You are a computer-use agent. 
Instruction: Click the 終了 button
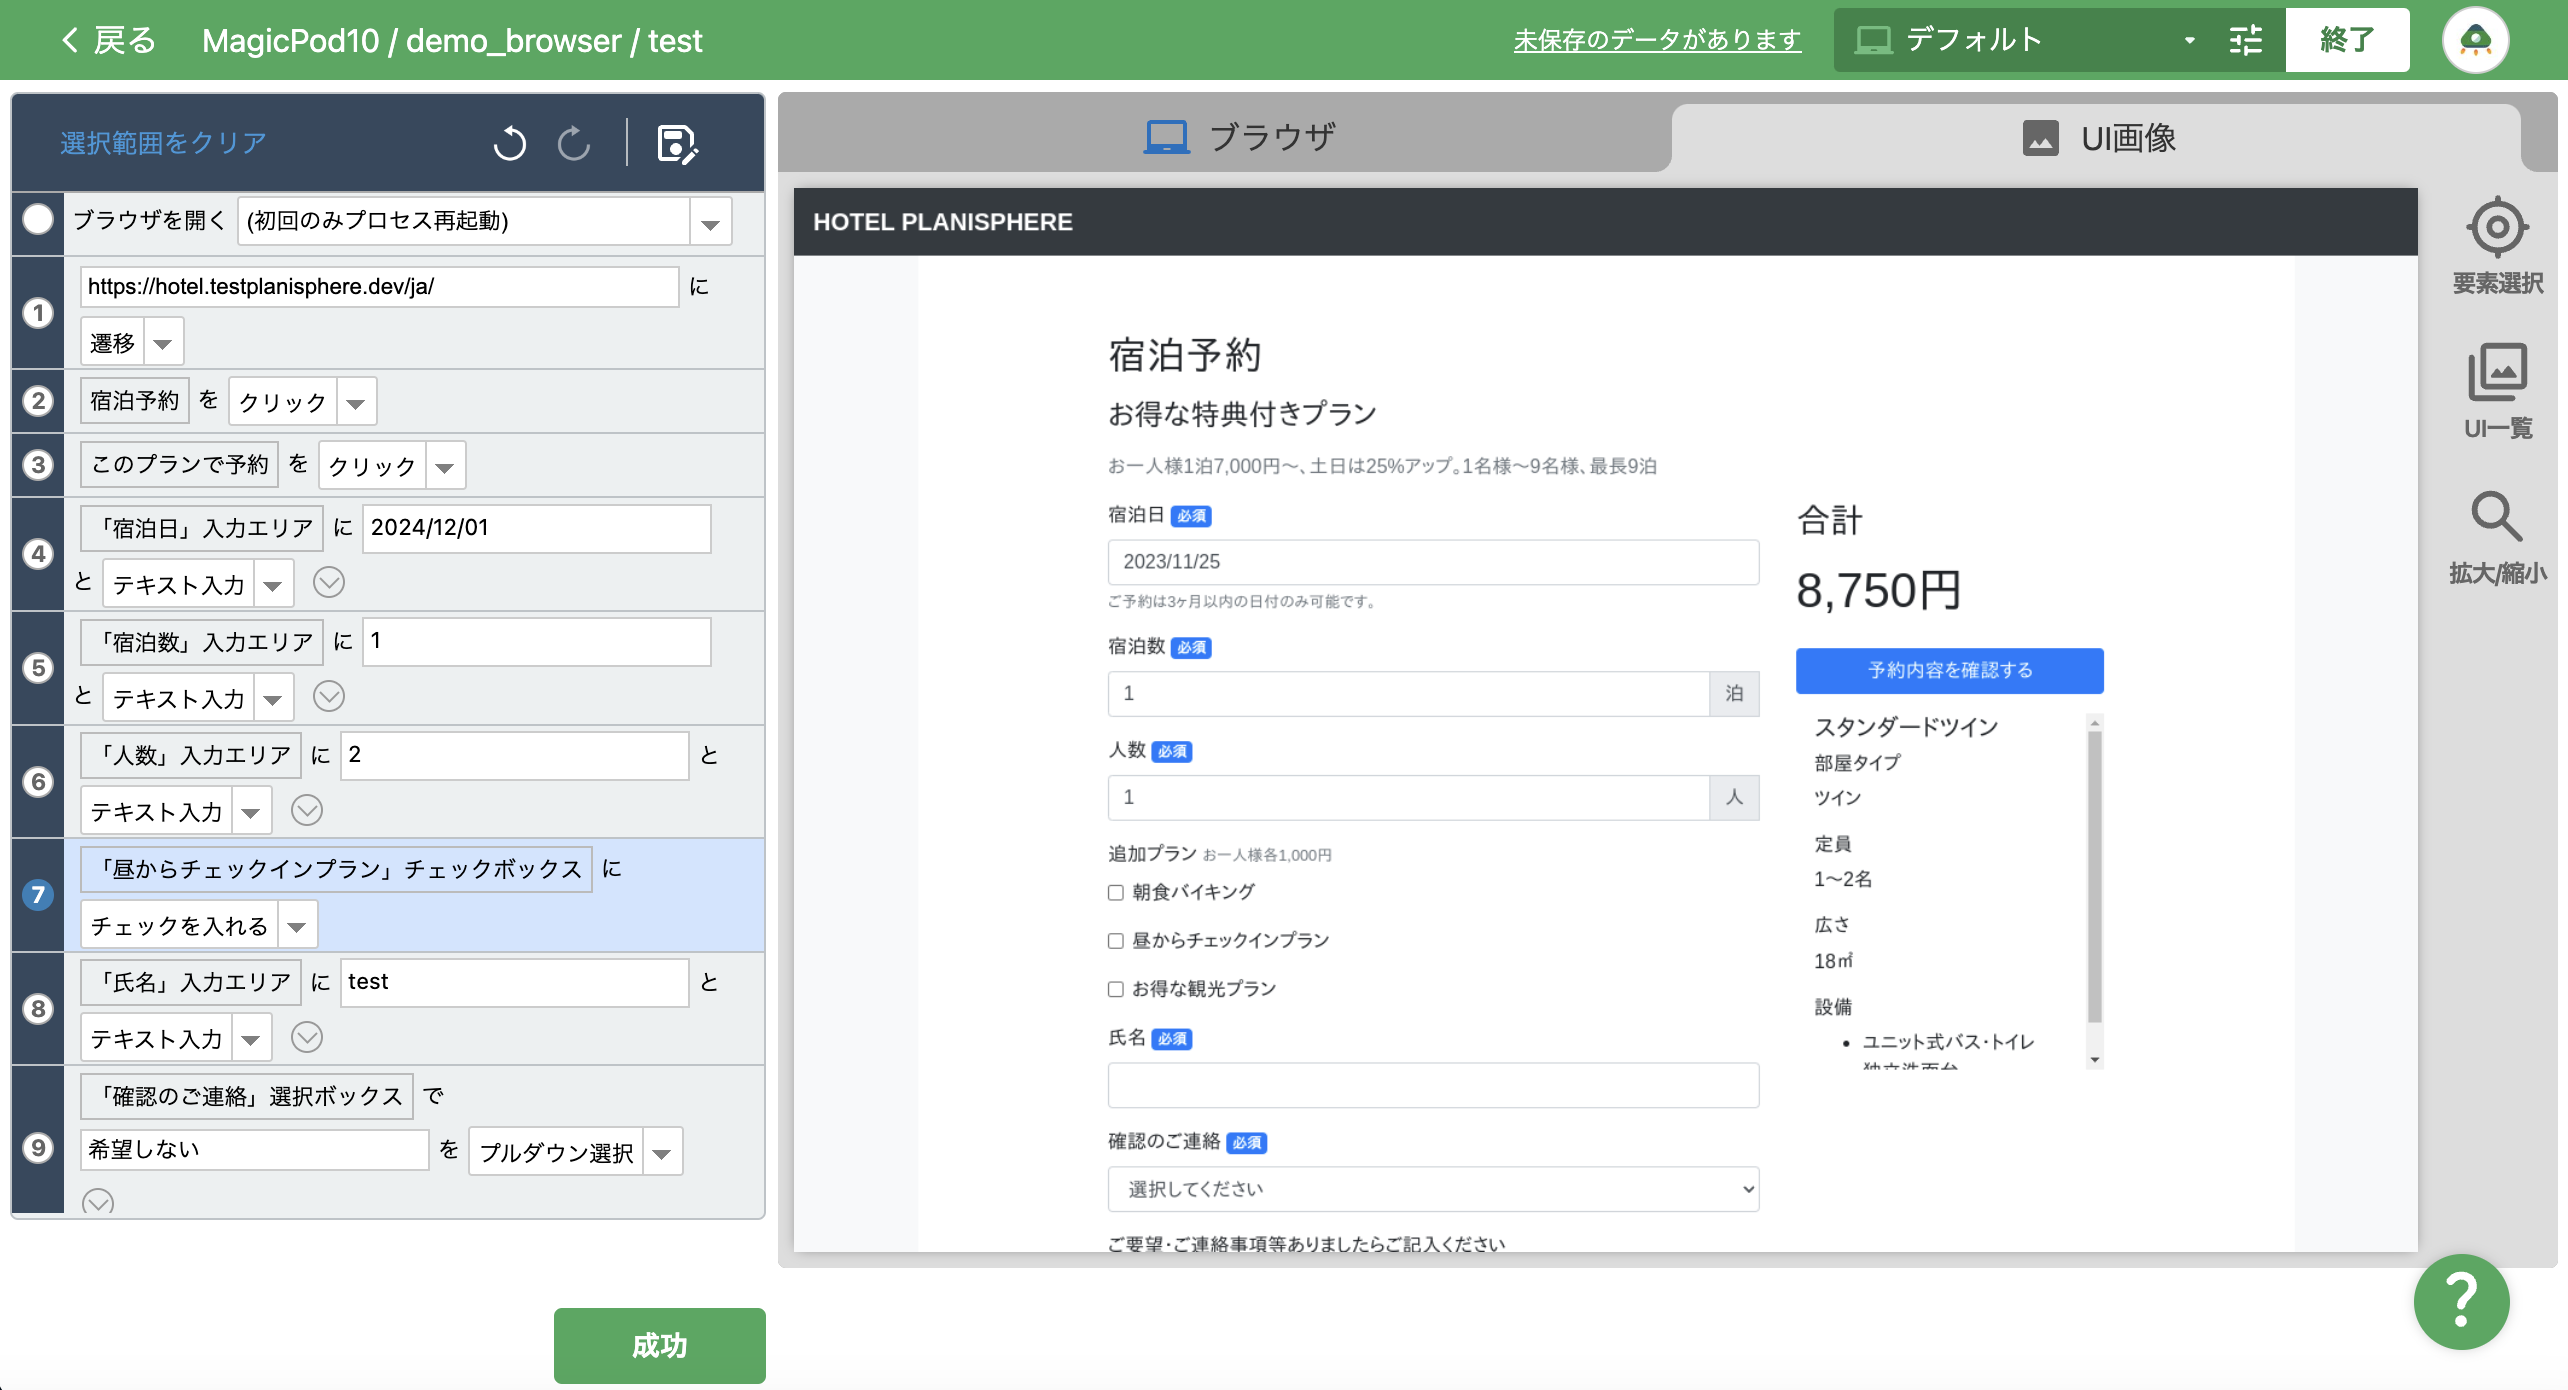[2347, 40]
